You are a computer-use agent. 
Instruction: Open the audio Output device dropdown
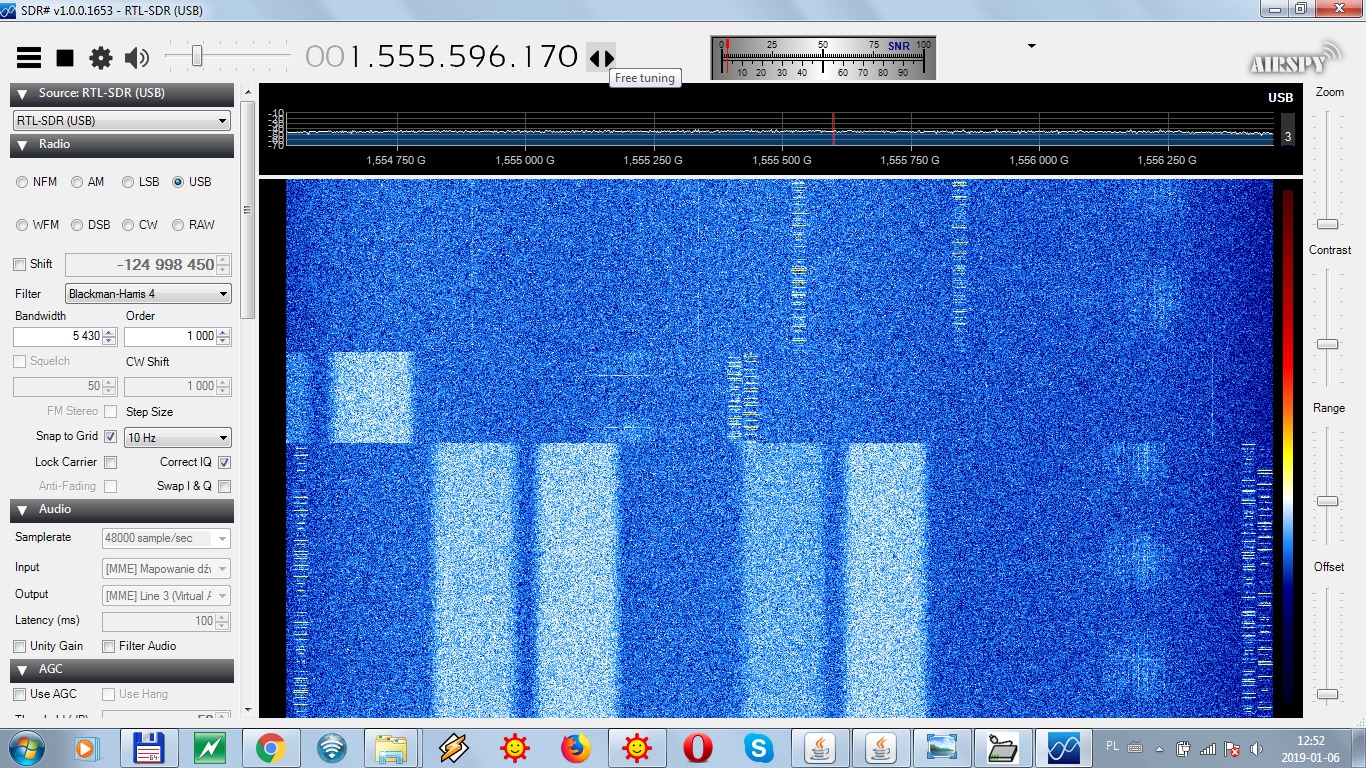167,596
